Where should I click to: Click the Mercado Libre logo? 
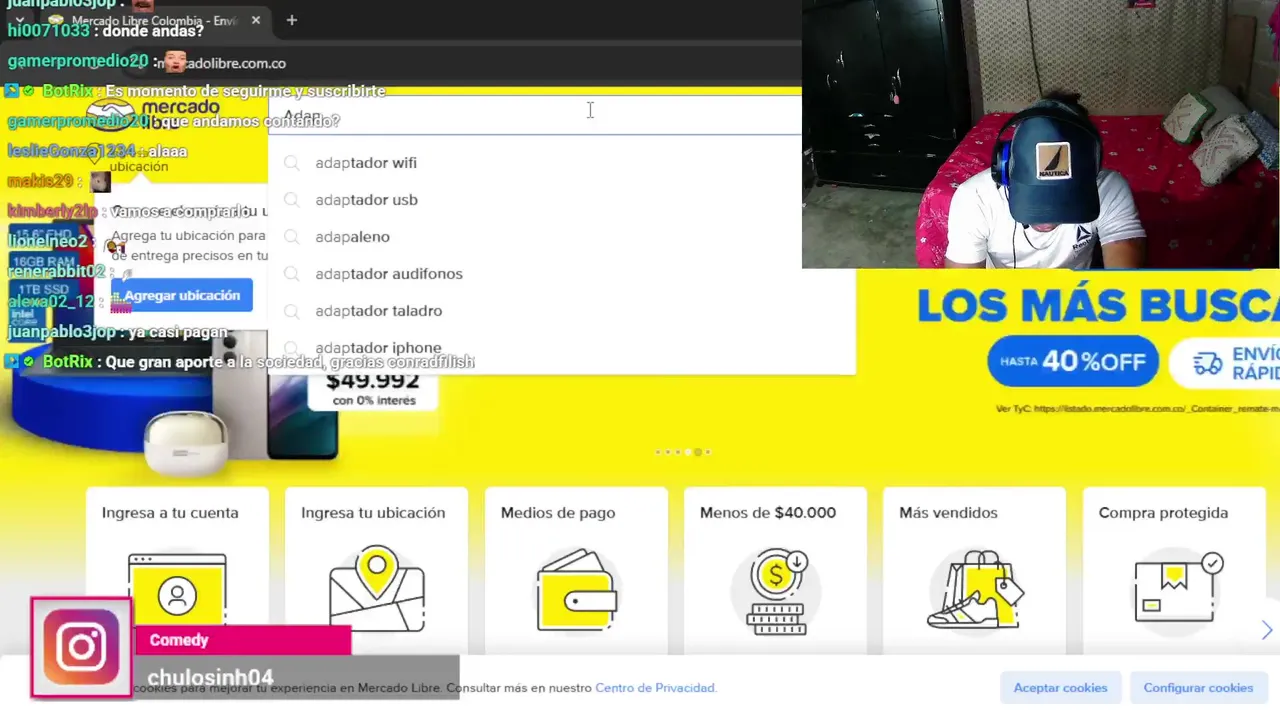click(153, 114)
